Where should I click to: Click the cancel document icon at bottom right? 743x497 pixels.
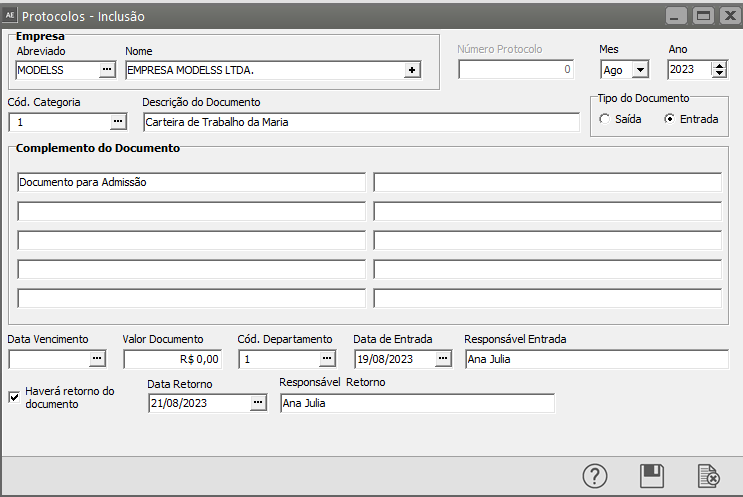click(709, 476)
